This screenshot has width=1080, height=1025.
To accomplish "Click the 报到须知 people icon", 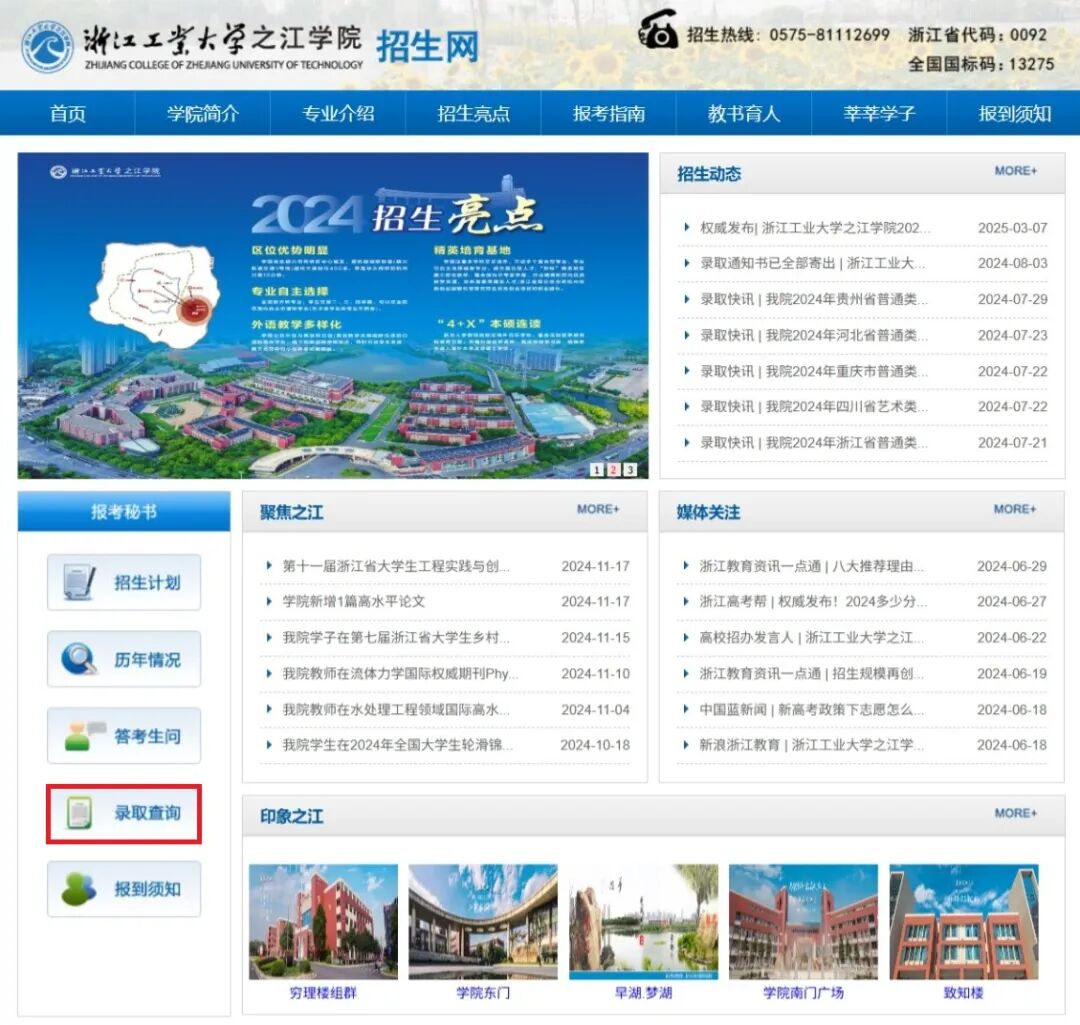I will pos(79,889).
